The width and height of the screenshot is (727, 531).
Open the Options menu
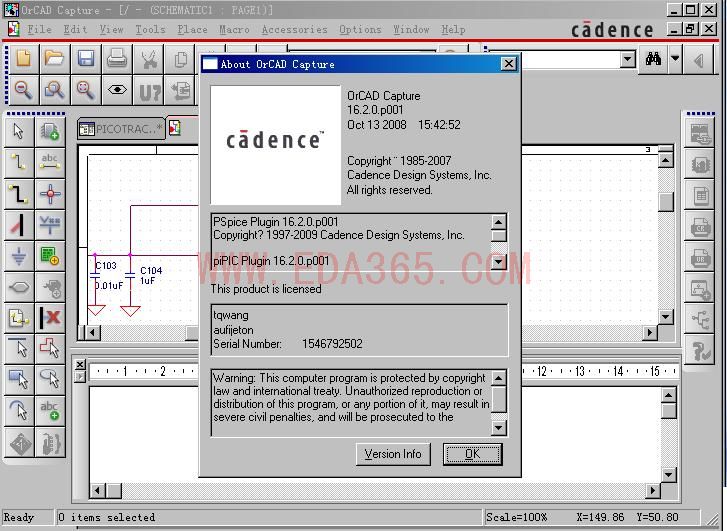point(360,29)
